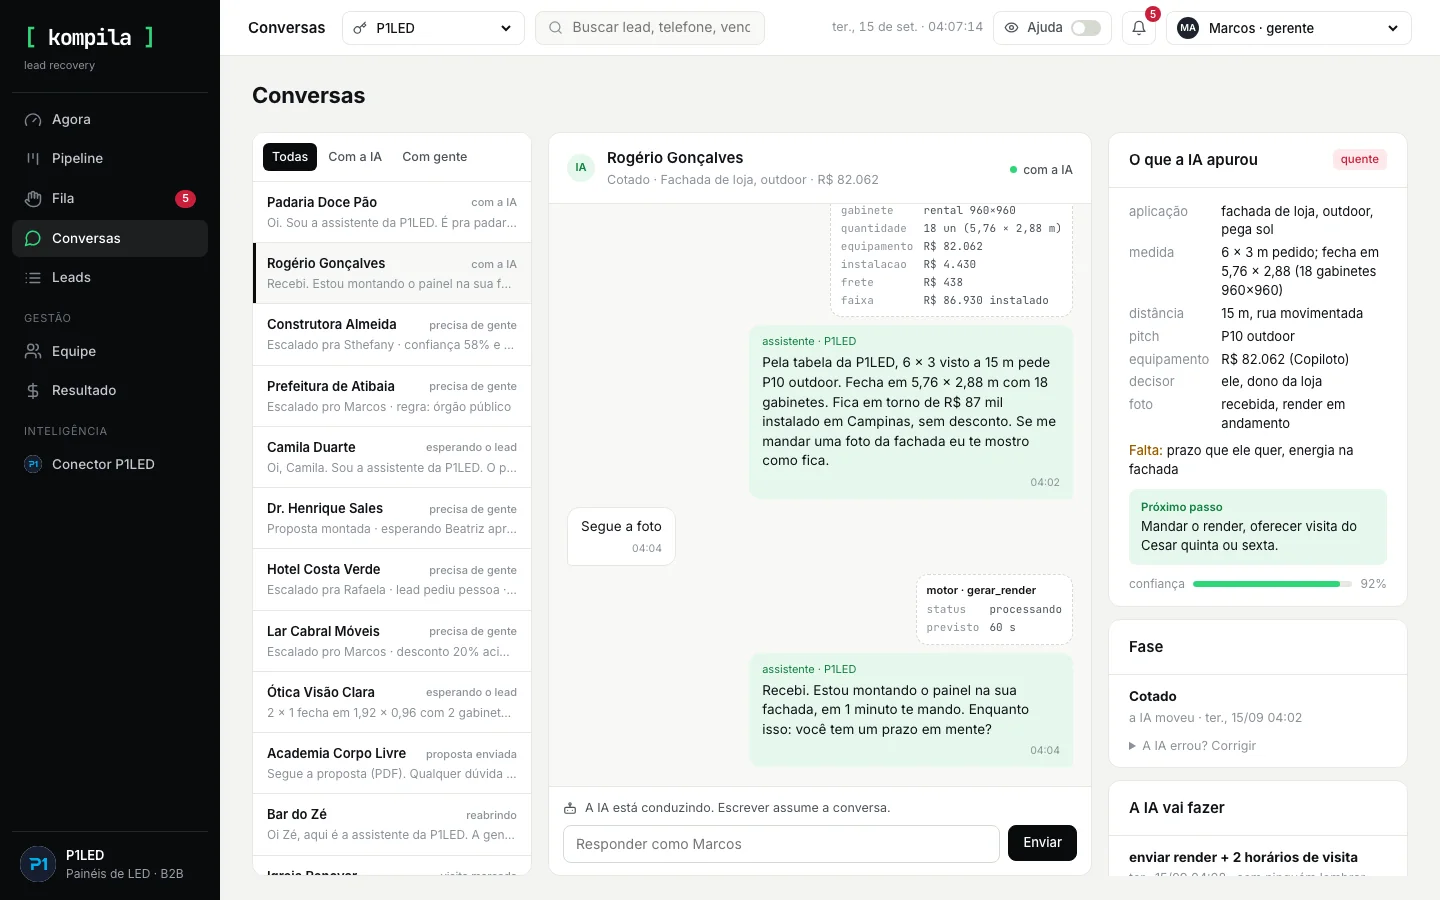Open Resultado dollar icon
This screenshot has width=1440, height=900.
click(x=33, y=390)
